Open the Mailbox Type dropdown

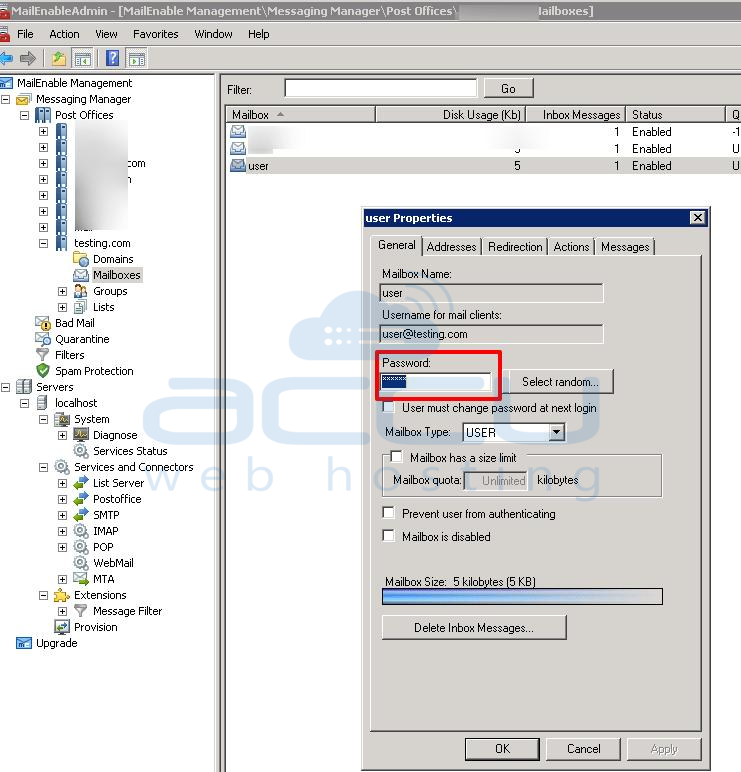(556, 432)
